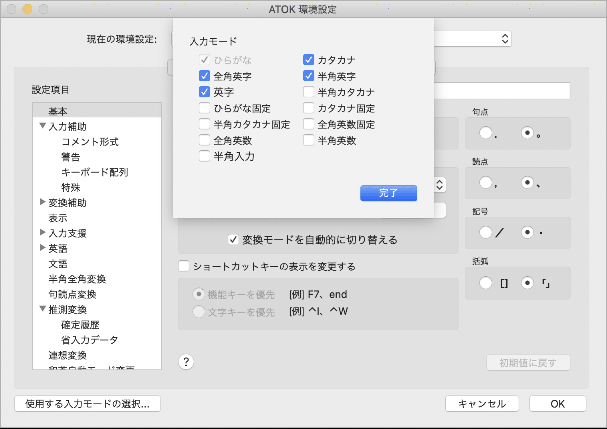Image resolution: width=607 pixels, height=429 pixels.
Task: Check the 半角入力 checkbox
Action: pos(205,156)
